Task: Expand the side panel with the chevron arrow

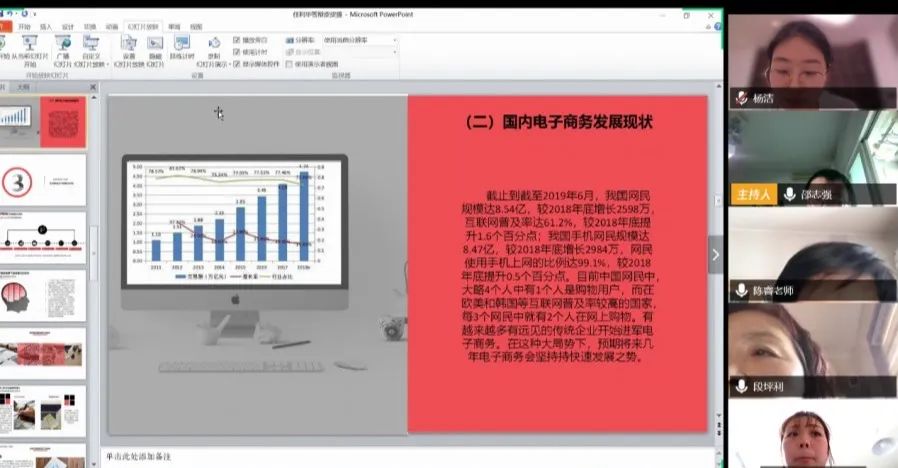Action: [715, 254]
